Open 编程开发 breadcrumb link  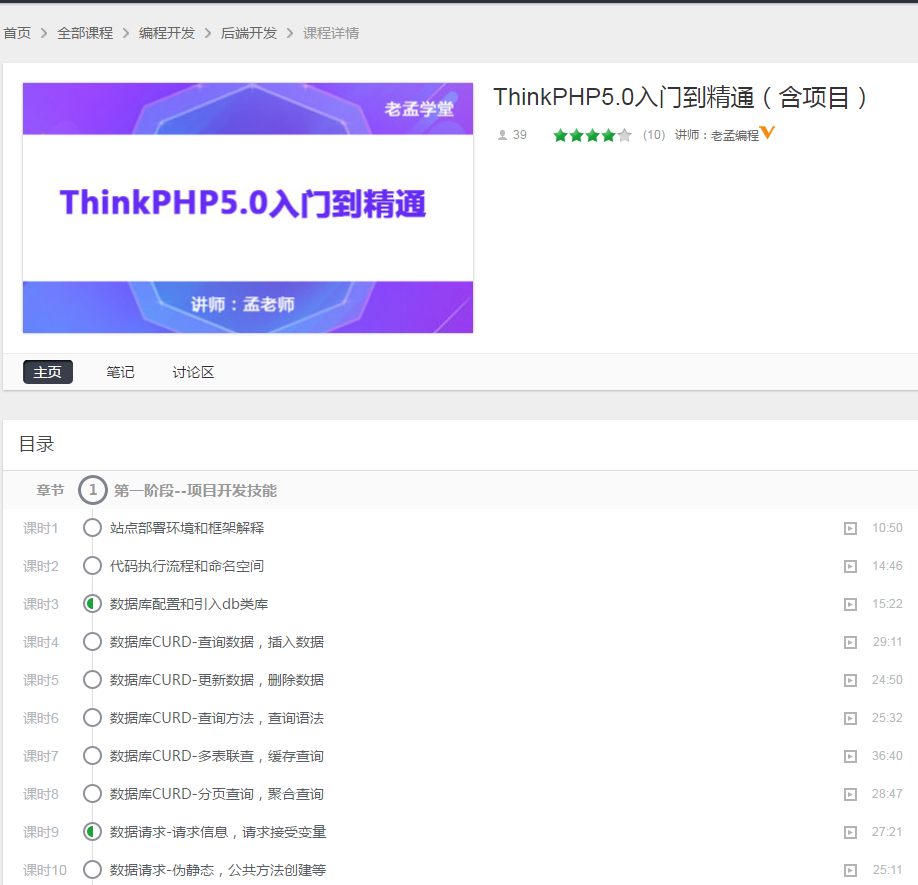(167, 33)
